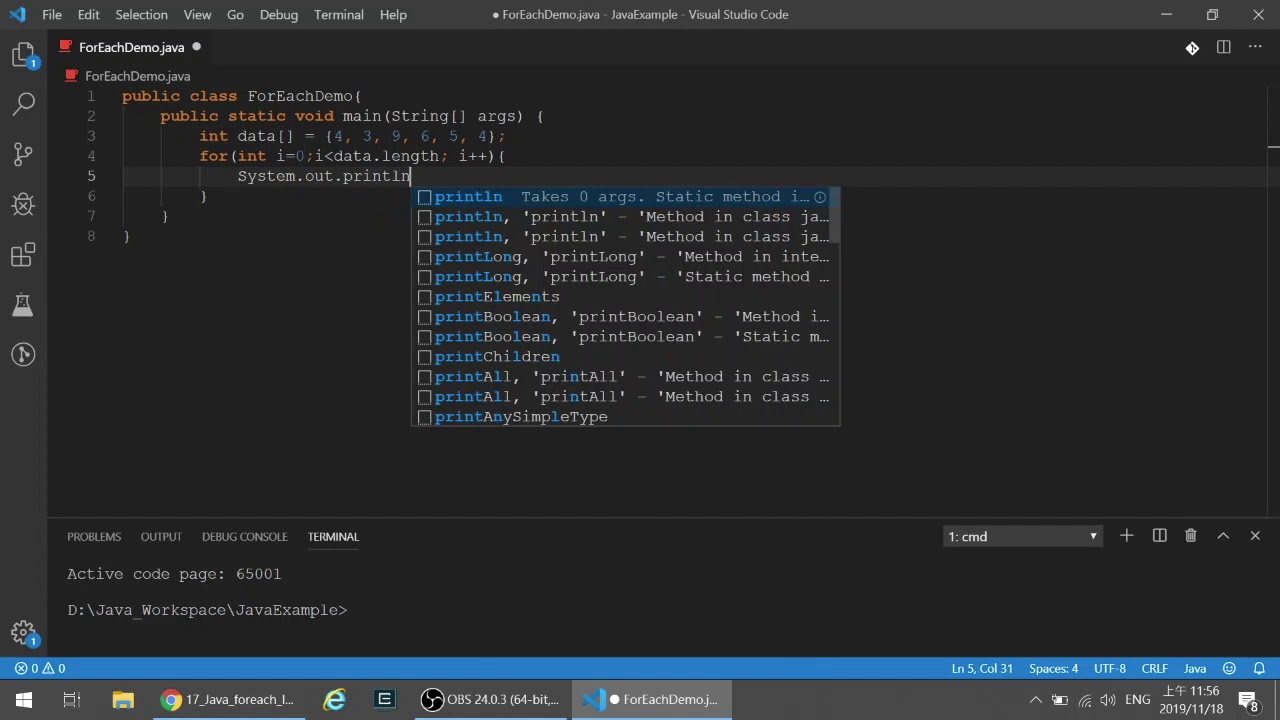Open the File menu
Image resolution: width=1280 pixels, height=720 pixels.
(x=52, y=15)
